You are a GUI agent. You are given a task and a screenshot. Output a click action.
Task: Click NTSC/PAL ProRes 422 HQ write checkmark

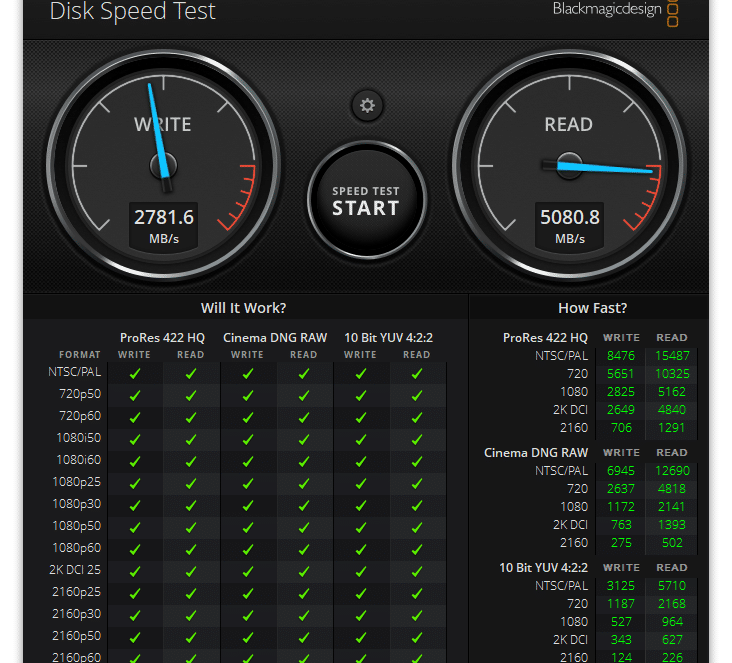[x=135, y=374]
